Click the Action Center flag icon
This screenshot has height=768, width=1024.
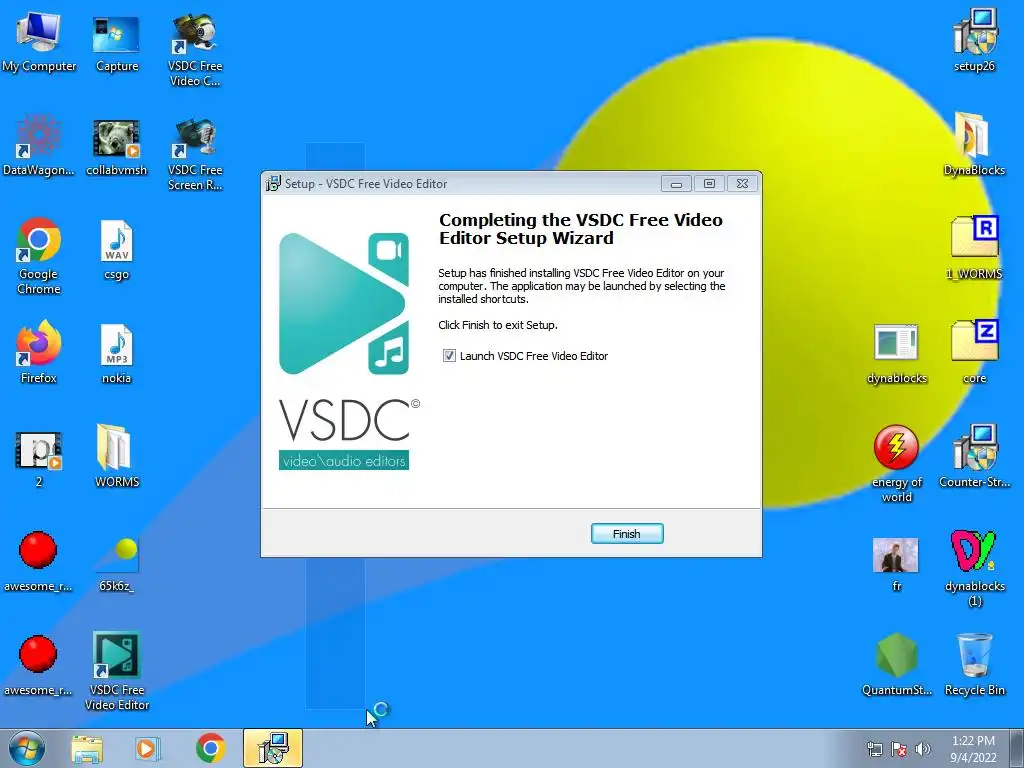(x=899, y=749)
